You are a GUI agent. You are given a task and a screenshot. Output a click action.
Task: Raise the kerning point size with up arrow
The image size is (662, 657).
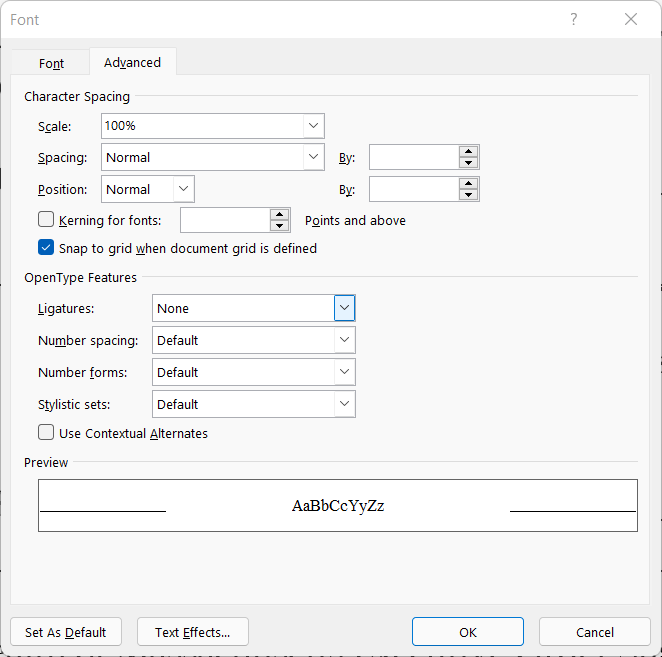tap(279, 214)
